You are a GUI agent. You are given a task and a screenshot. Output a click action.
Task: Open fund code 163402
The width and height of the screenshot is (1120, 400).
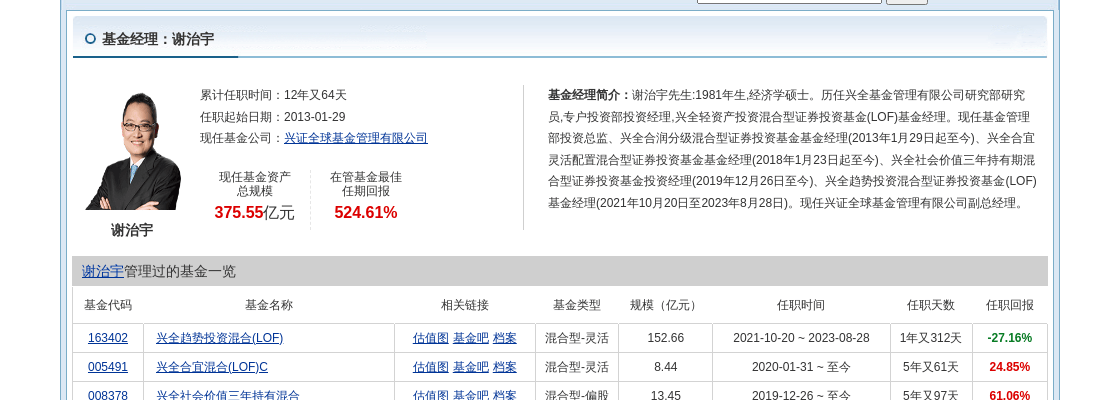108,338
